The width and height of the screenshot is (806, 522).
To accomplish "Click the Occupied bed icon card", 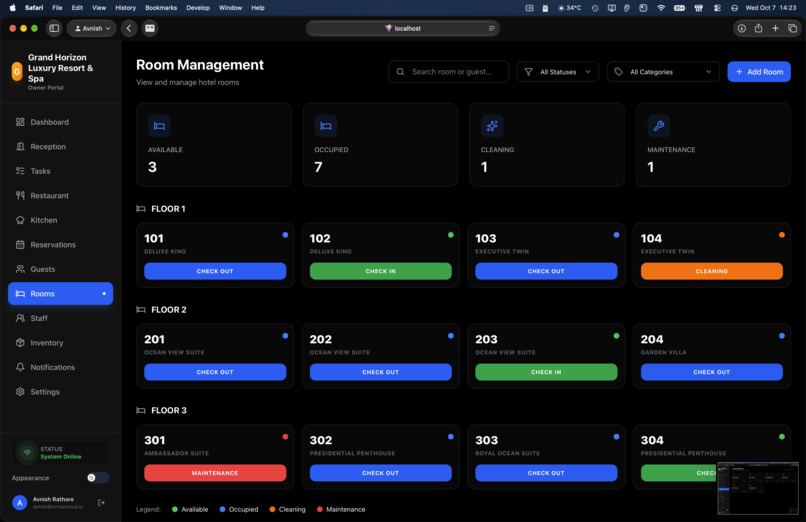I will tap(326, 126).
